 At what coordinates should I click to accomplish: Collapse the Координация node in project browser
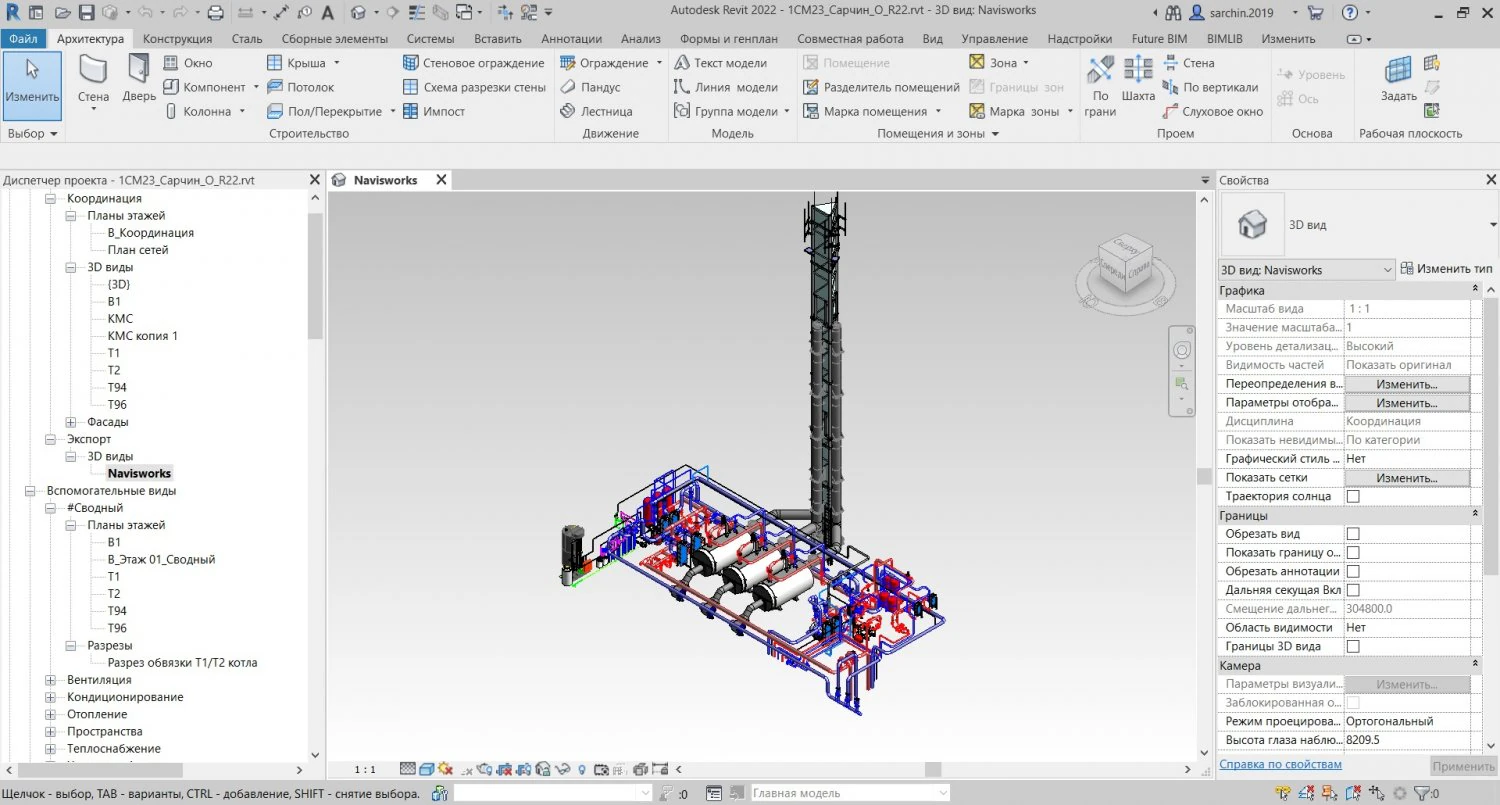[x=50, y=198]
